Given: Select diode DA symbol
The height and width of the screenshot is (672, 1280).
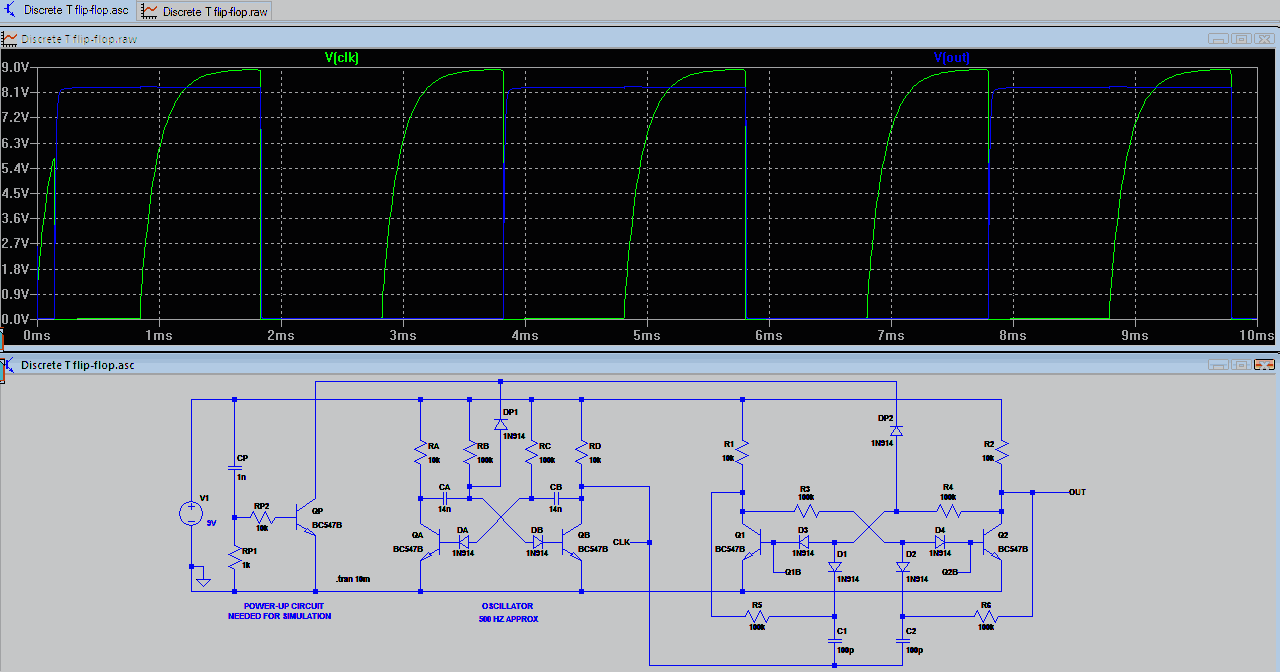Looking at the screenshot, I should pyautogui.click(x=462, y=540).
